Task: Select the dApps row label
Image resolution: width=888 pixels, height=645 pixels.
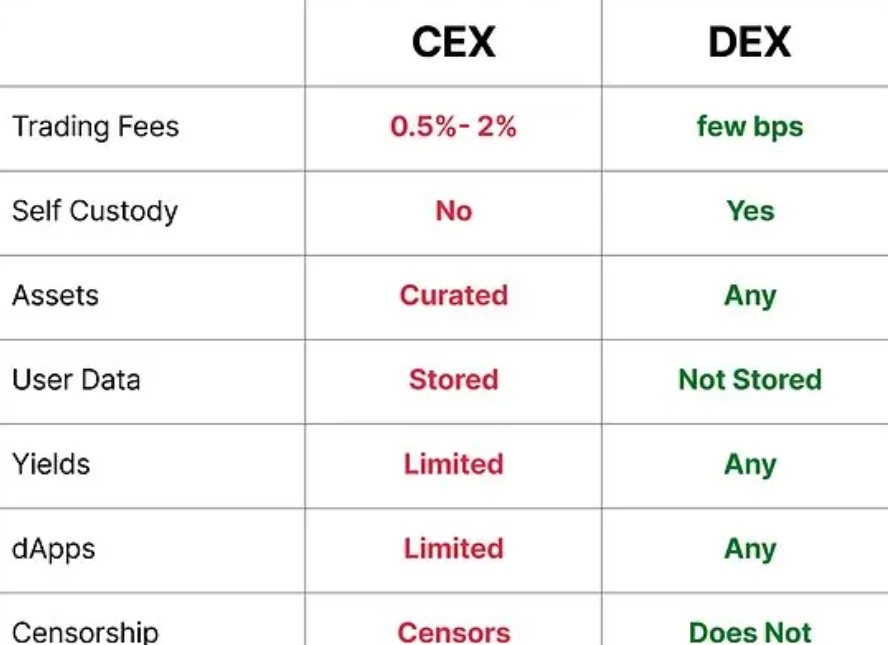Action: point(54,549)
